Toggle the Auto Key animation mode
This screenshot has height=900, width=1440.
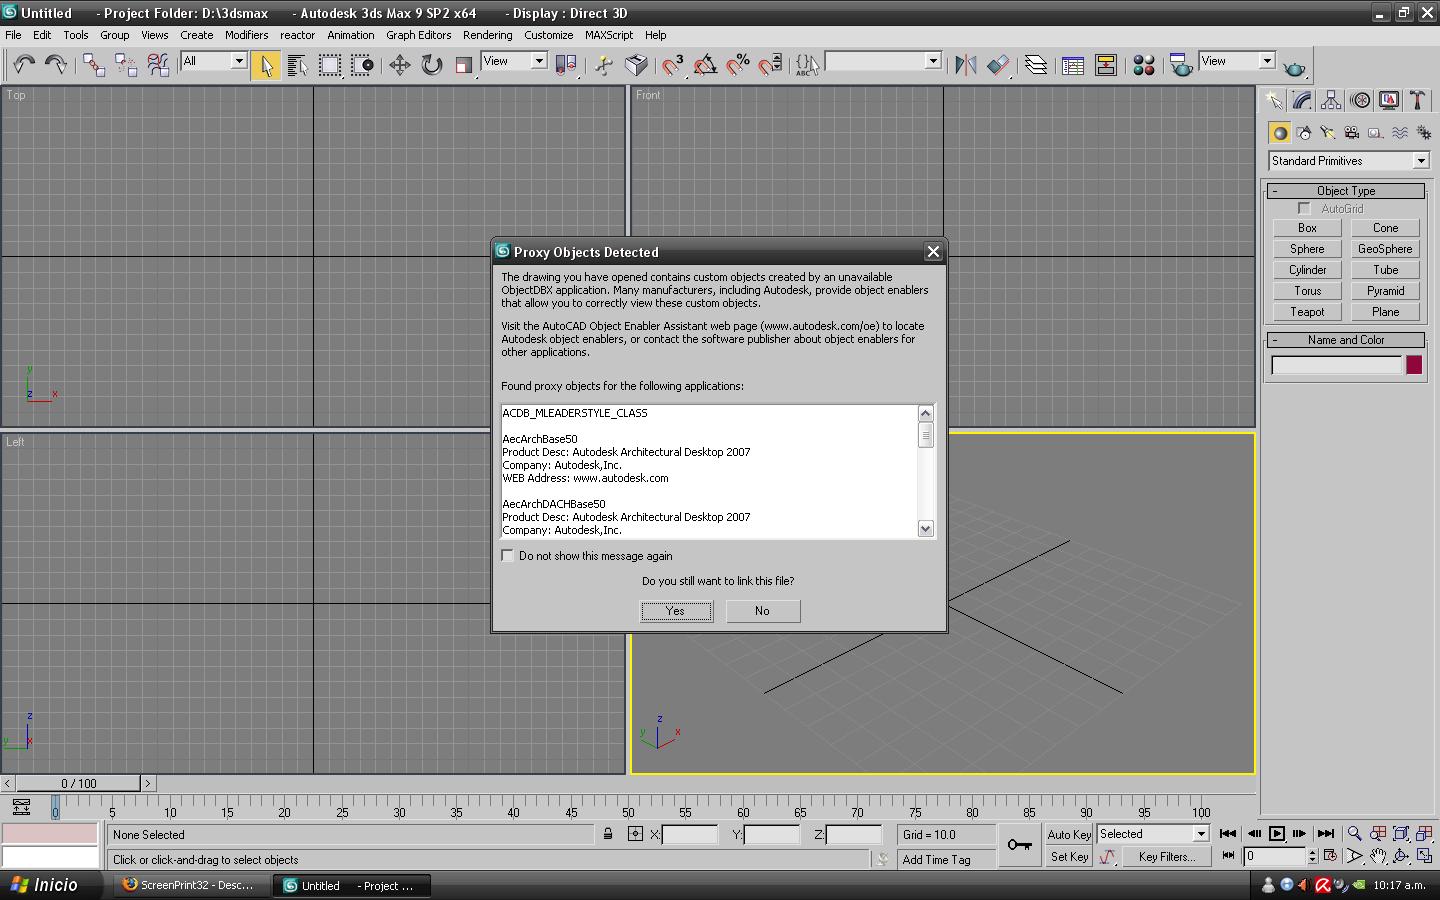click(1069, 835)
